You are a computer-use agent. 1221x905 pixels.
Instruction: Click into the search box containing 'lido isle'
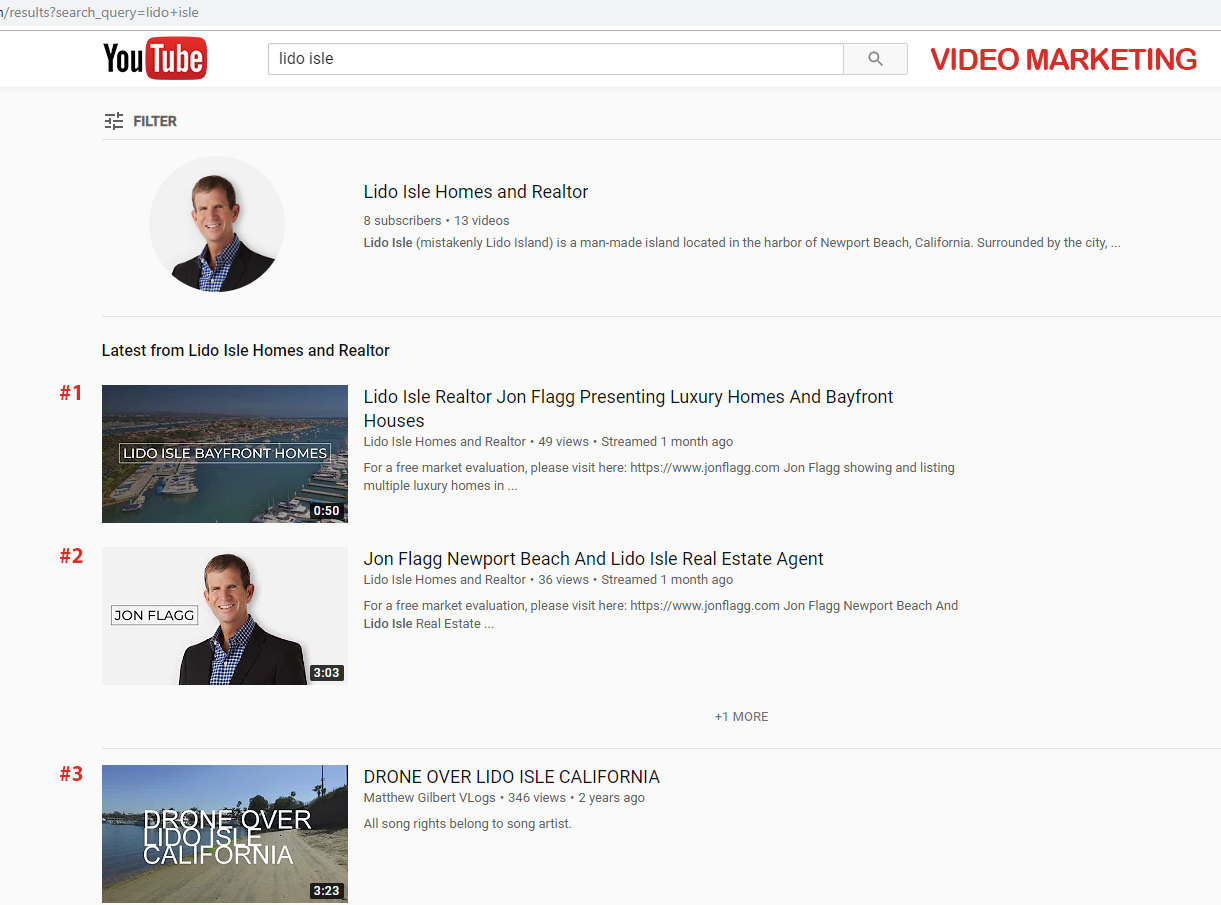coord(555,59)
